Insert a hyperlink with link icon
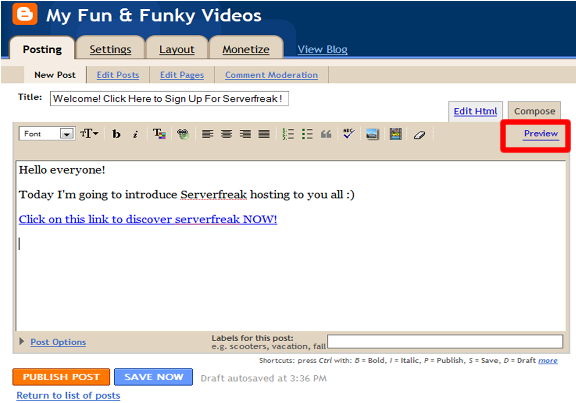Screen dimensions: 576x403 pos(183,134)
